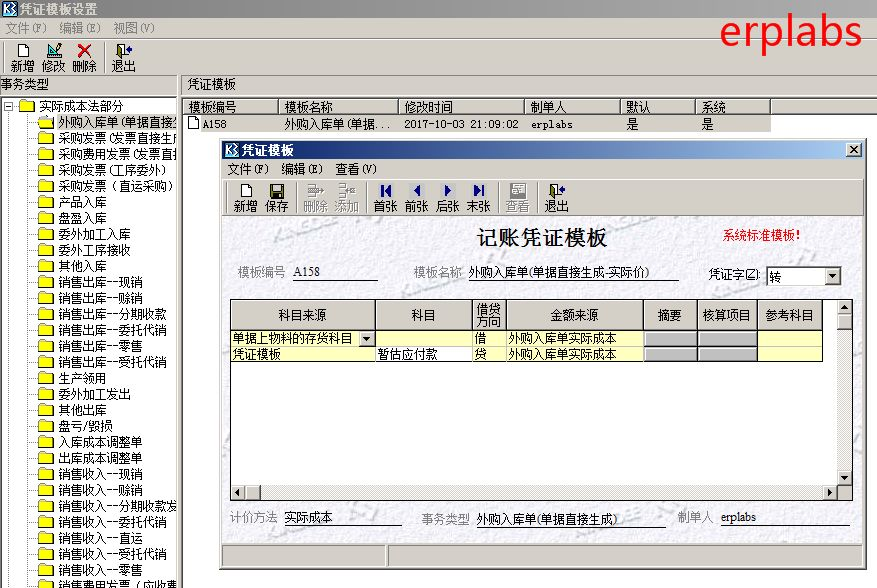Select 采购发票(工序委外) tree item
Screen dimensions: 877x588
112,170
